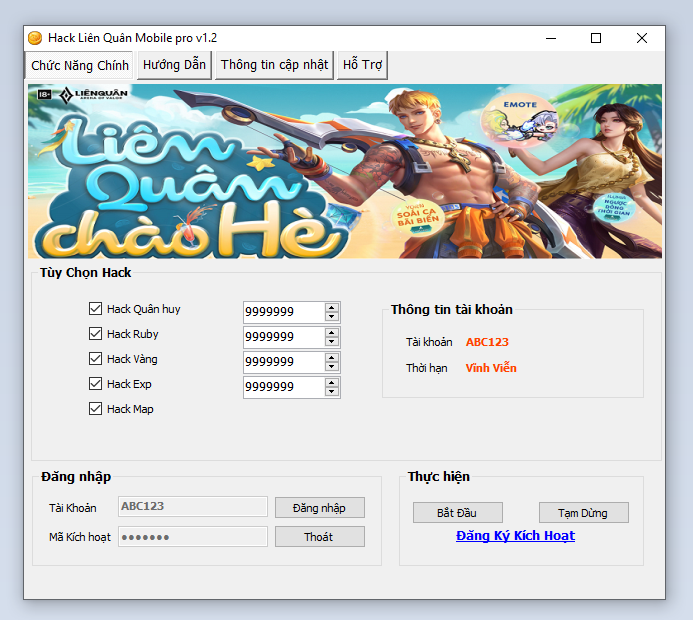Open the Đăng Ký Kích Hoạt link

click(x=515, y=536)
